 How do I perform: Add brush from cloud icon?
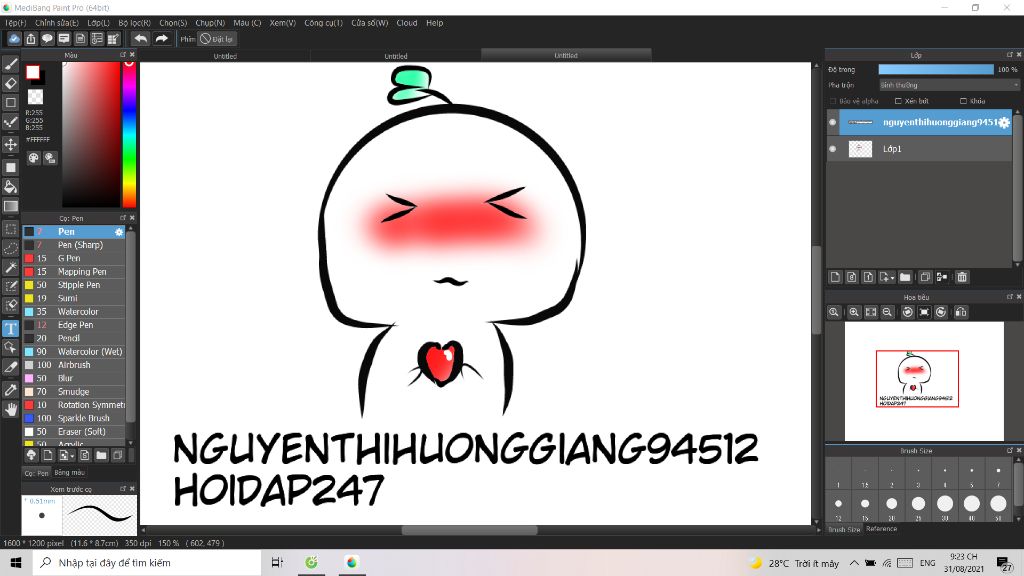31,455
